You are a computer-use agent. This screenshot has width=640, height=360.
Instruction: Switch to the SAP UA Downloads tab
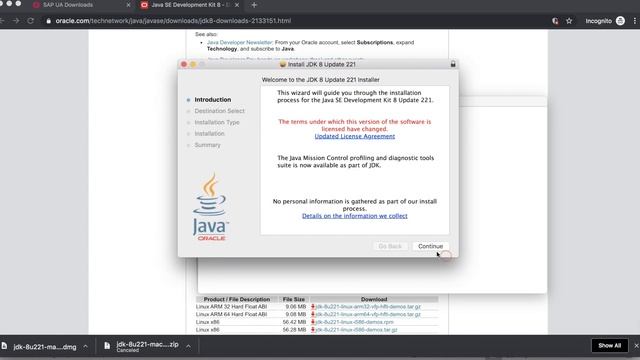[67, 5]
